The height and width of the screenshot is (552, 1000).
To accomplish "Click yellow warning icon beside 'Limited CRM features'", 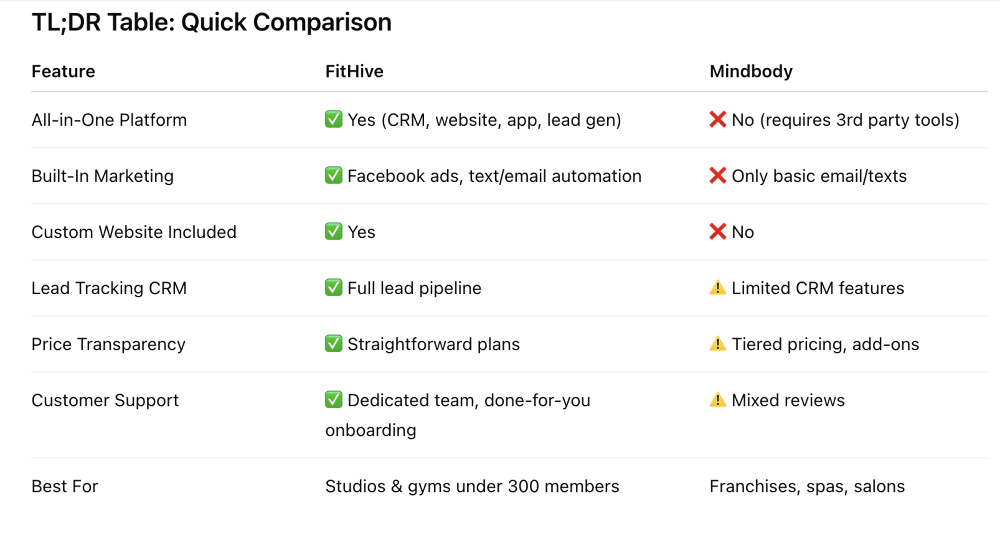I will 717,287.
